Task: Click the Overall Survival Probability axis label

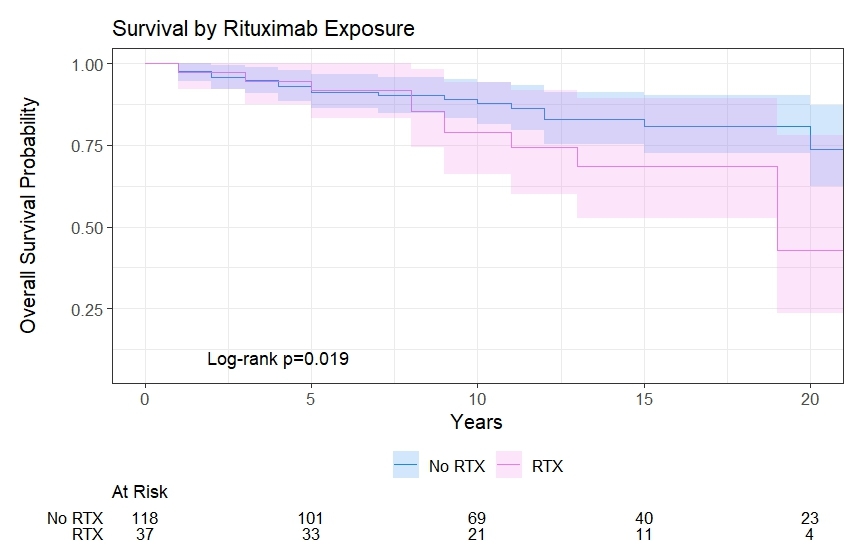Action: [x=29, y=215]
